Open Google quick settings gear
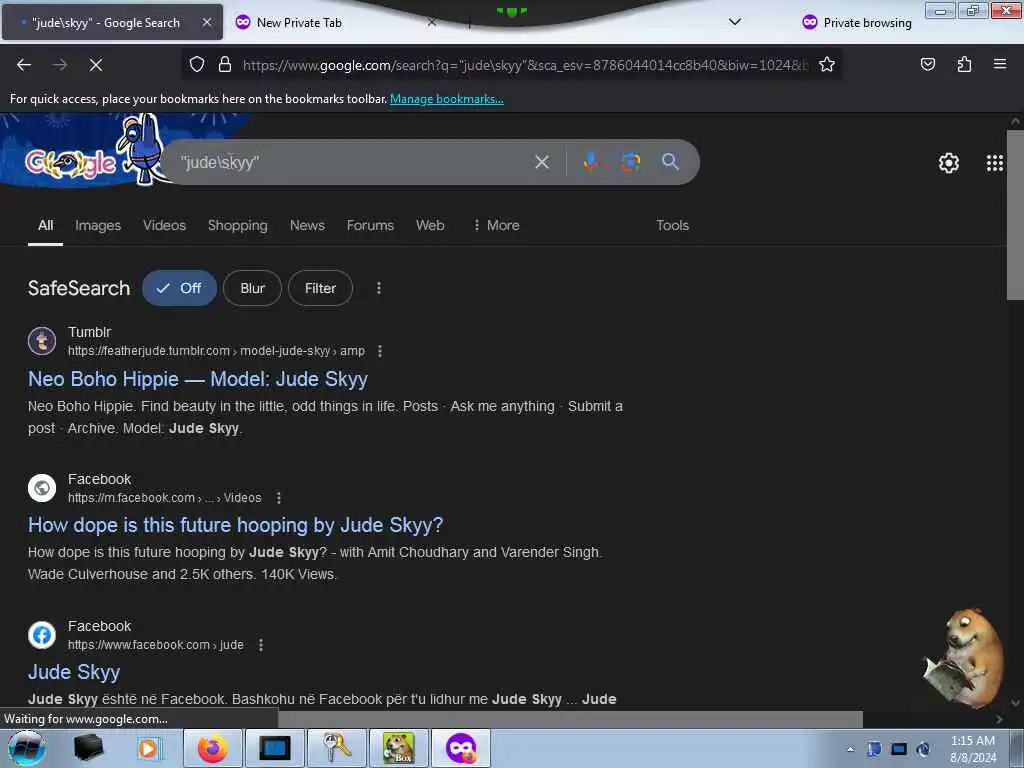 coord(948,163)
